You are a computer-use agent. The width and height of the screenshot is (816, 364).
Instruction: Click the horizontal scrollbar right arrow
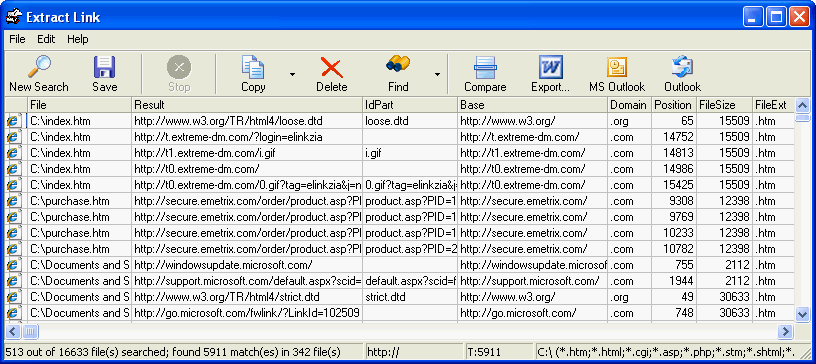(785, 331)
